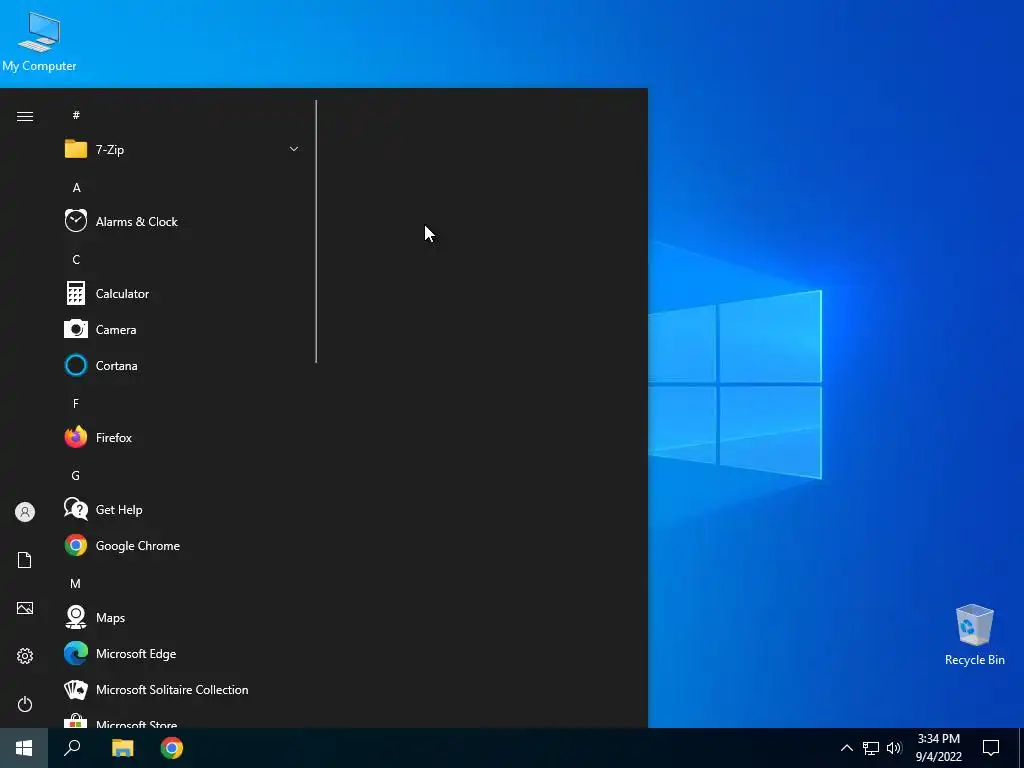The image size is (1024, 768).
Task: Click the Show desktop sliver
Action: coord(1021,748)
